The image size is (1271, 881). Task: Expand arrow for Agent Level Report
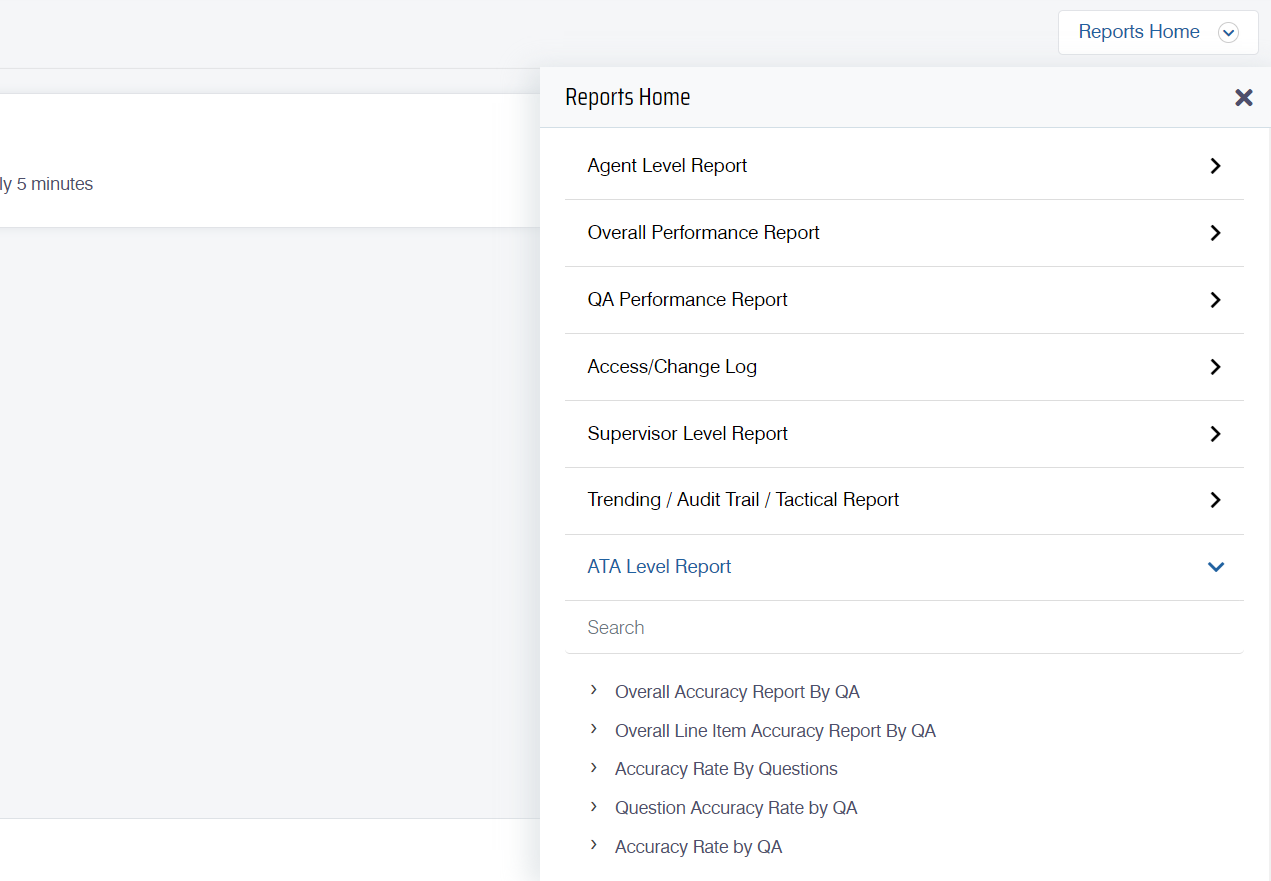1216,166
